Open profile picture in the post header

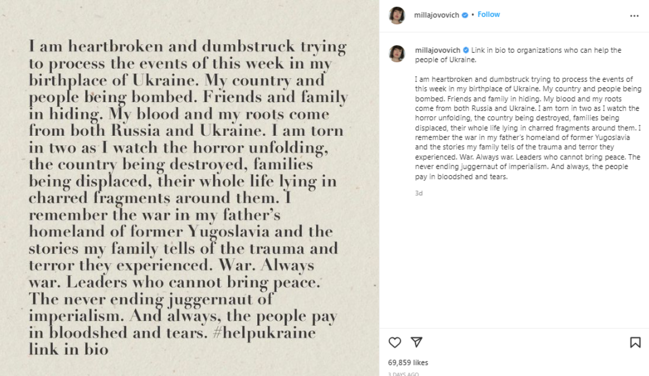pos(397,15)
